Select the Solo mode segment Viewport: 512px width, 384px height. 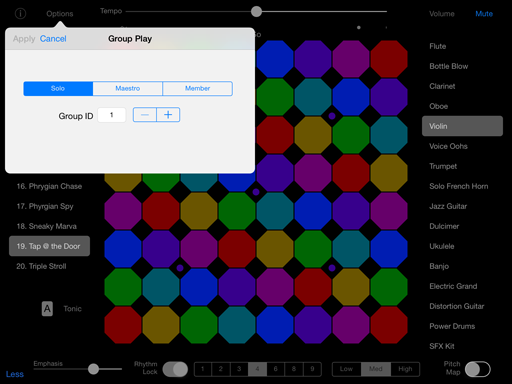point(58,88)
